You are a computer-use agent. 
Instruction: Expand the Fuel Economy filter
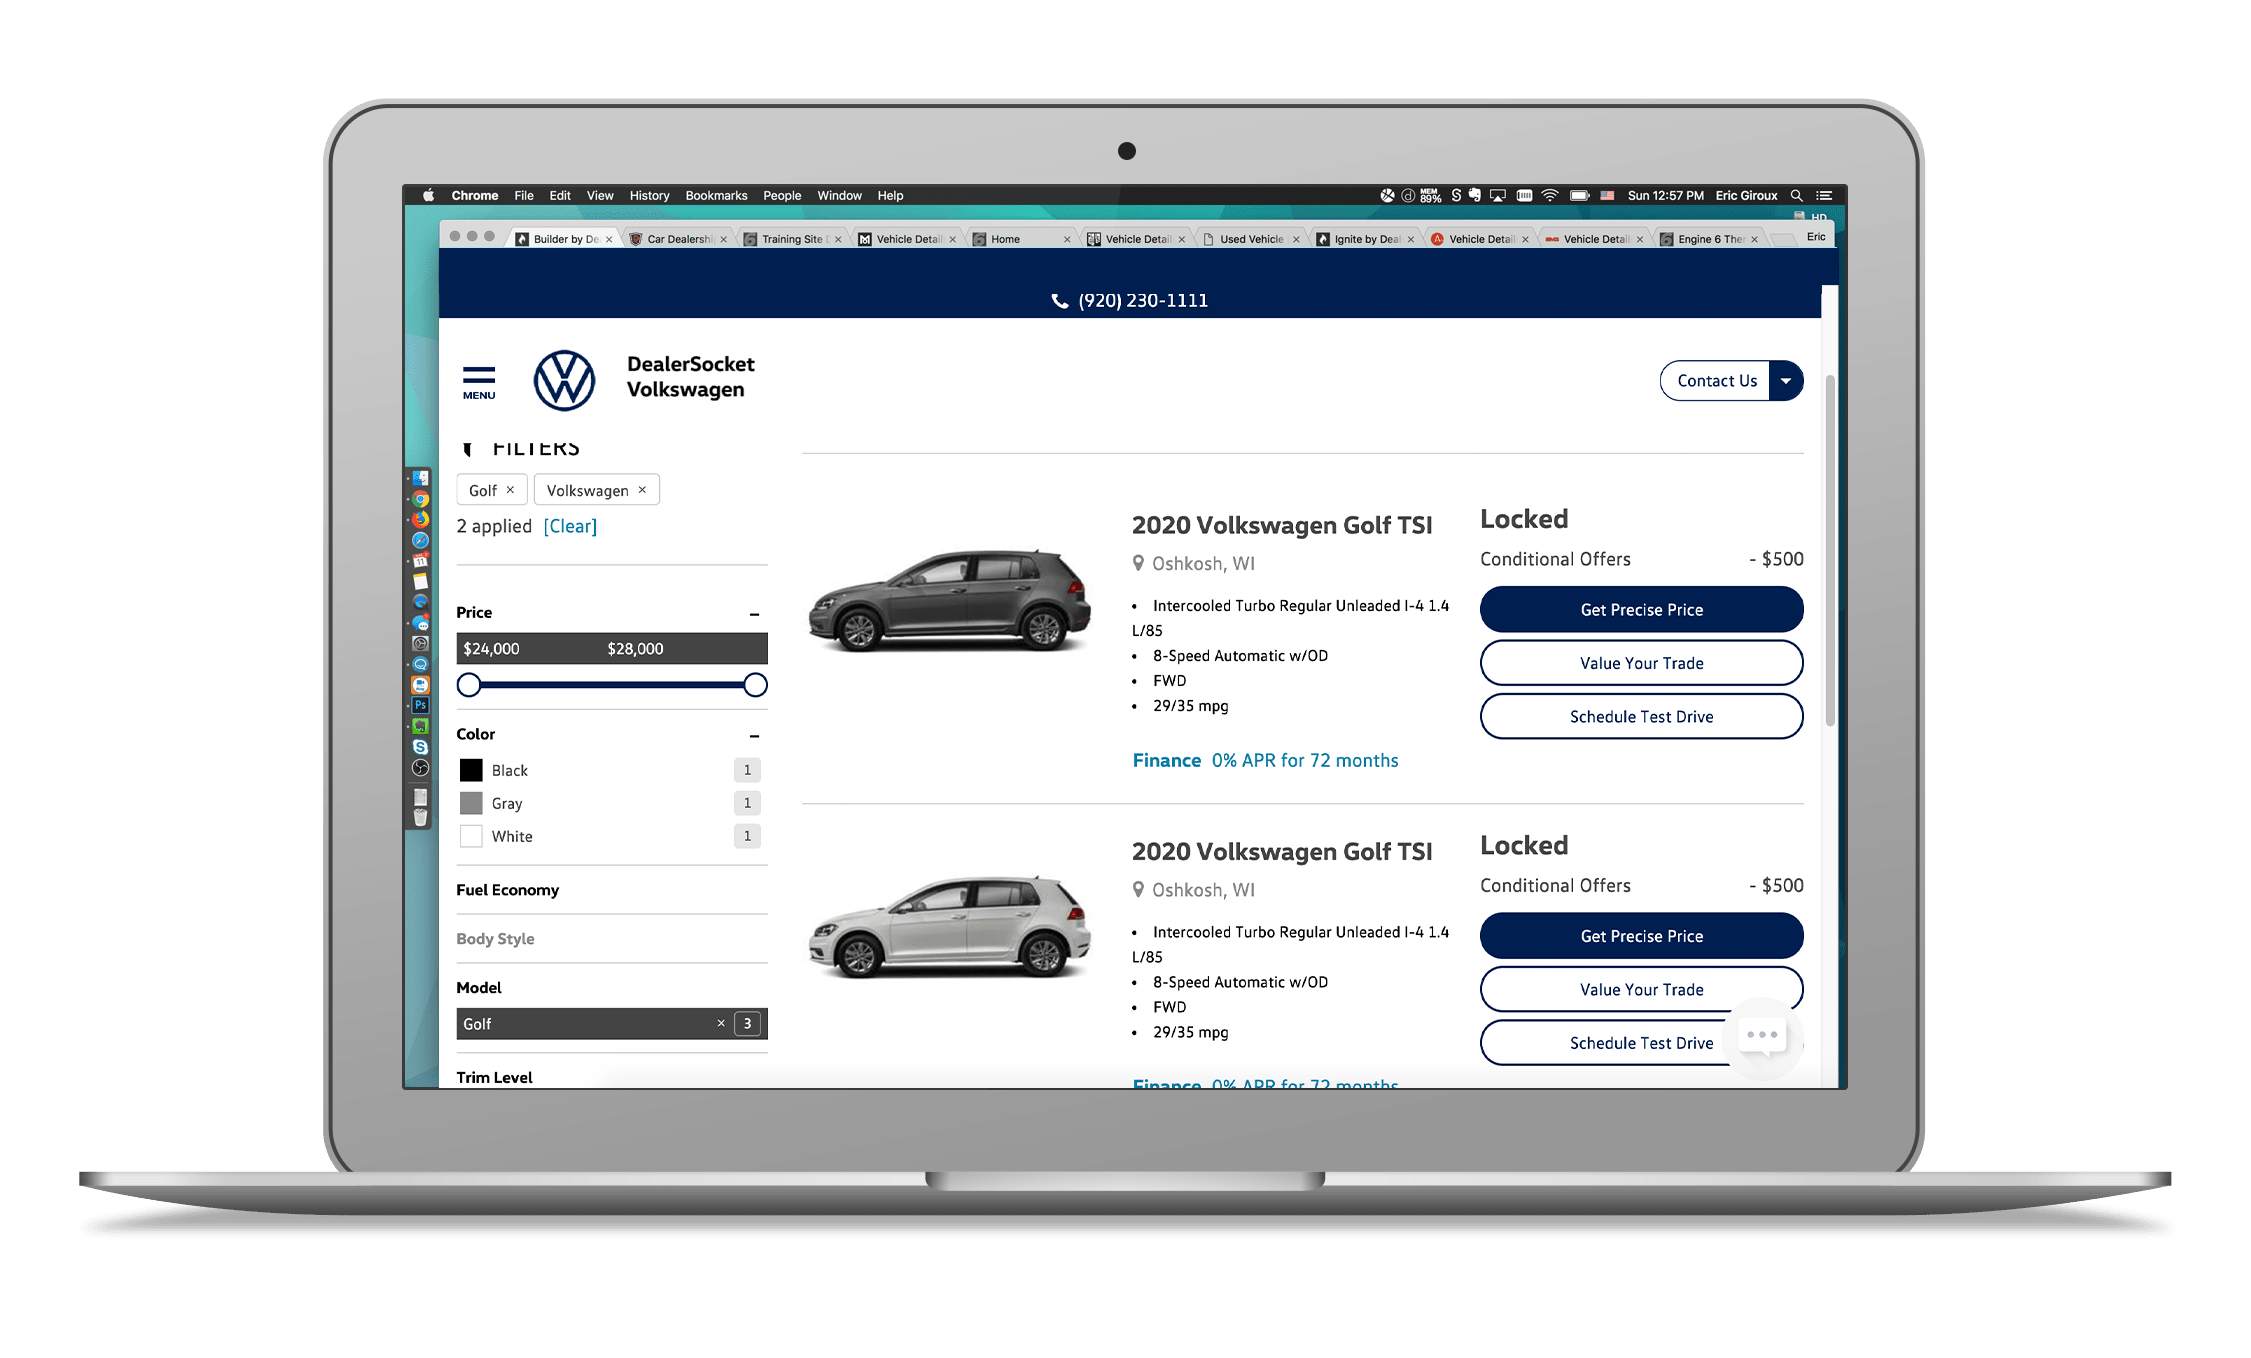[508, 890]
